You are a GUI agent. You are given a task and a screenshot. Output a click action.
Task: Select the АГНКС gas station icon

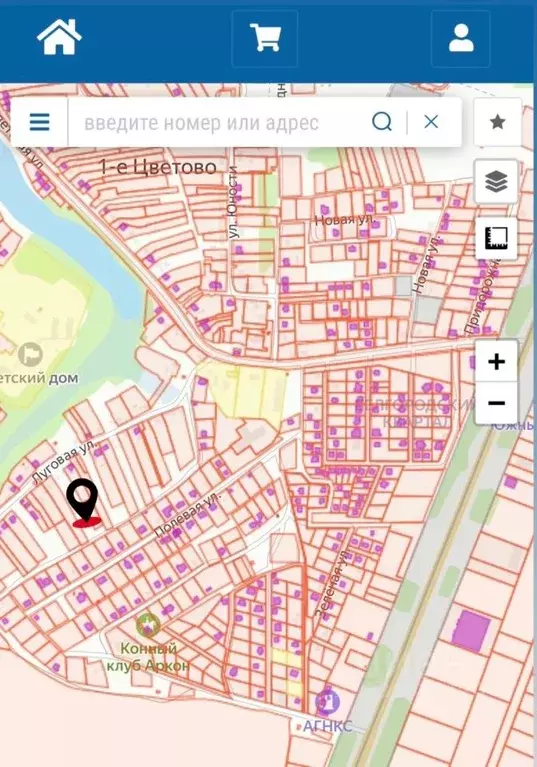tap(327, 701)
